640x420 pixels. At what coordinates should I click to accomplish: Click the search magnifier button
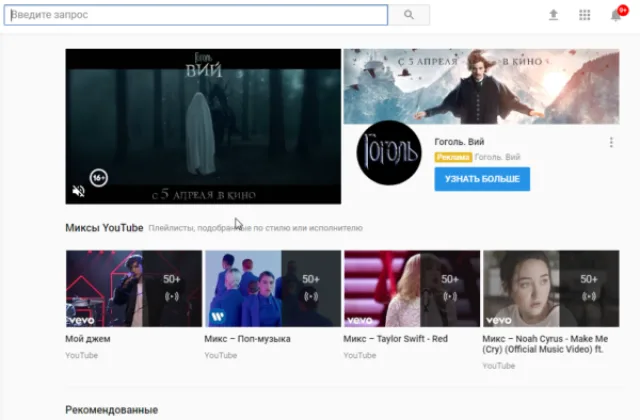pos(409,15)
